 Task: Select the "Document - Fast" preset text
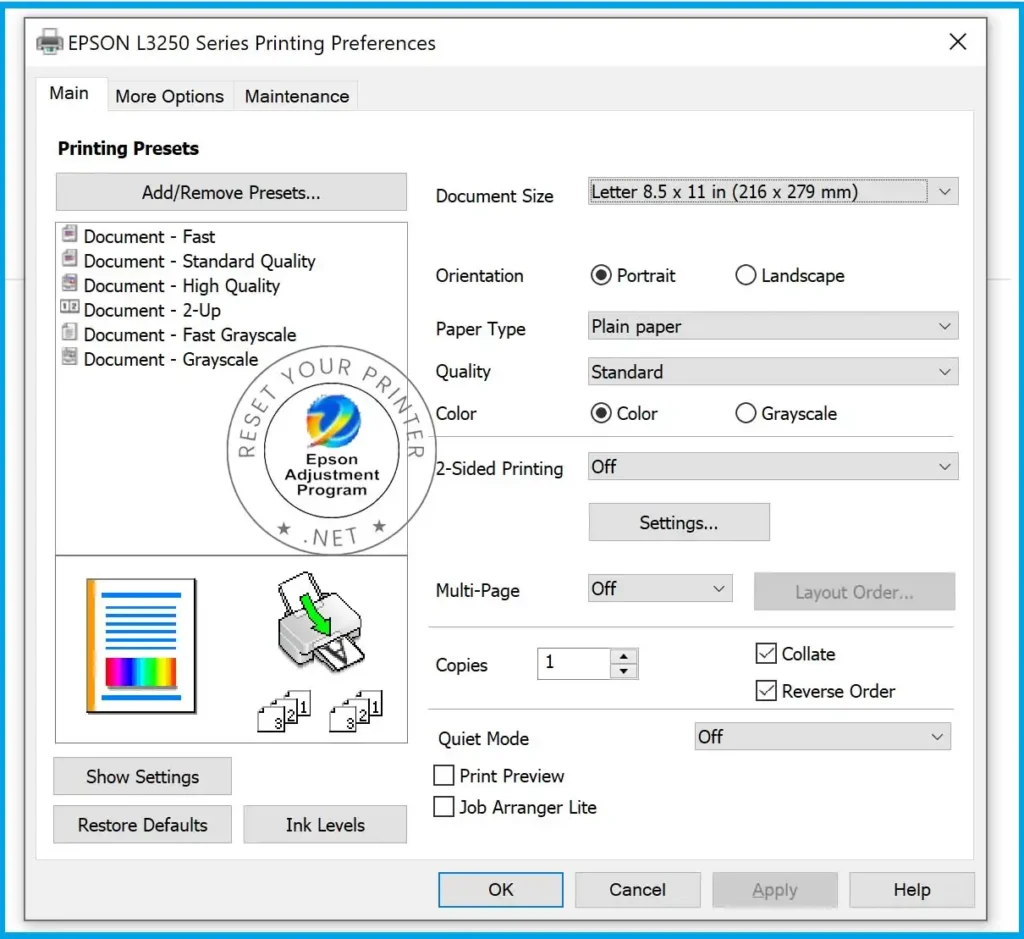[x=150, y=236]
